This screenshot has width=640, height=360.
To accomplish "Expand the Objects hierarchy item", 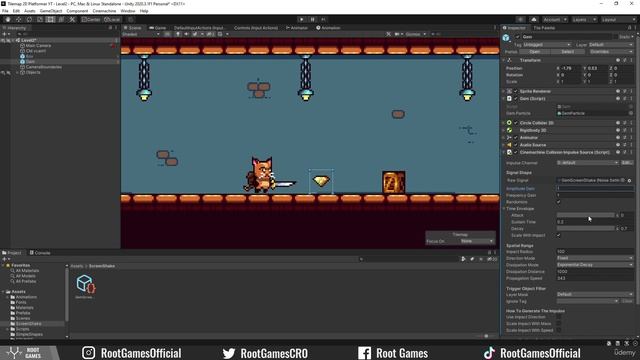I will [18, 72].
